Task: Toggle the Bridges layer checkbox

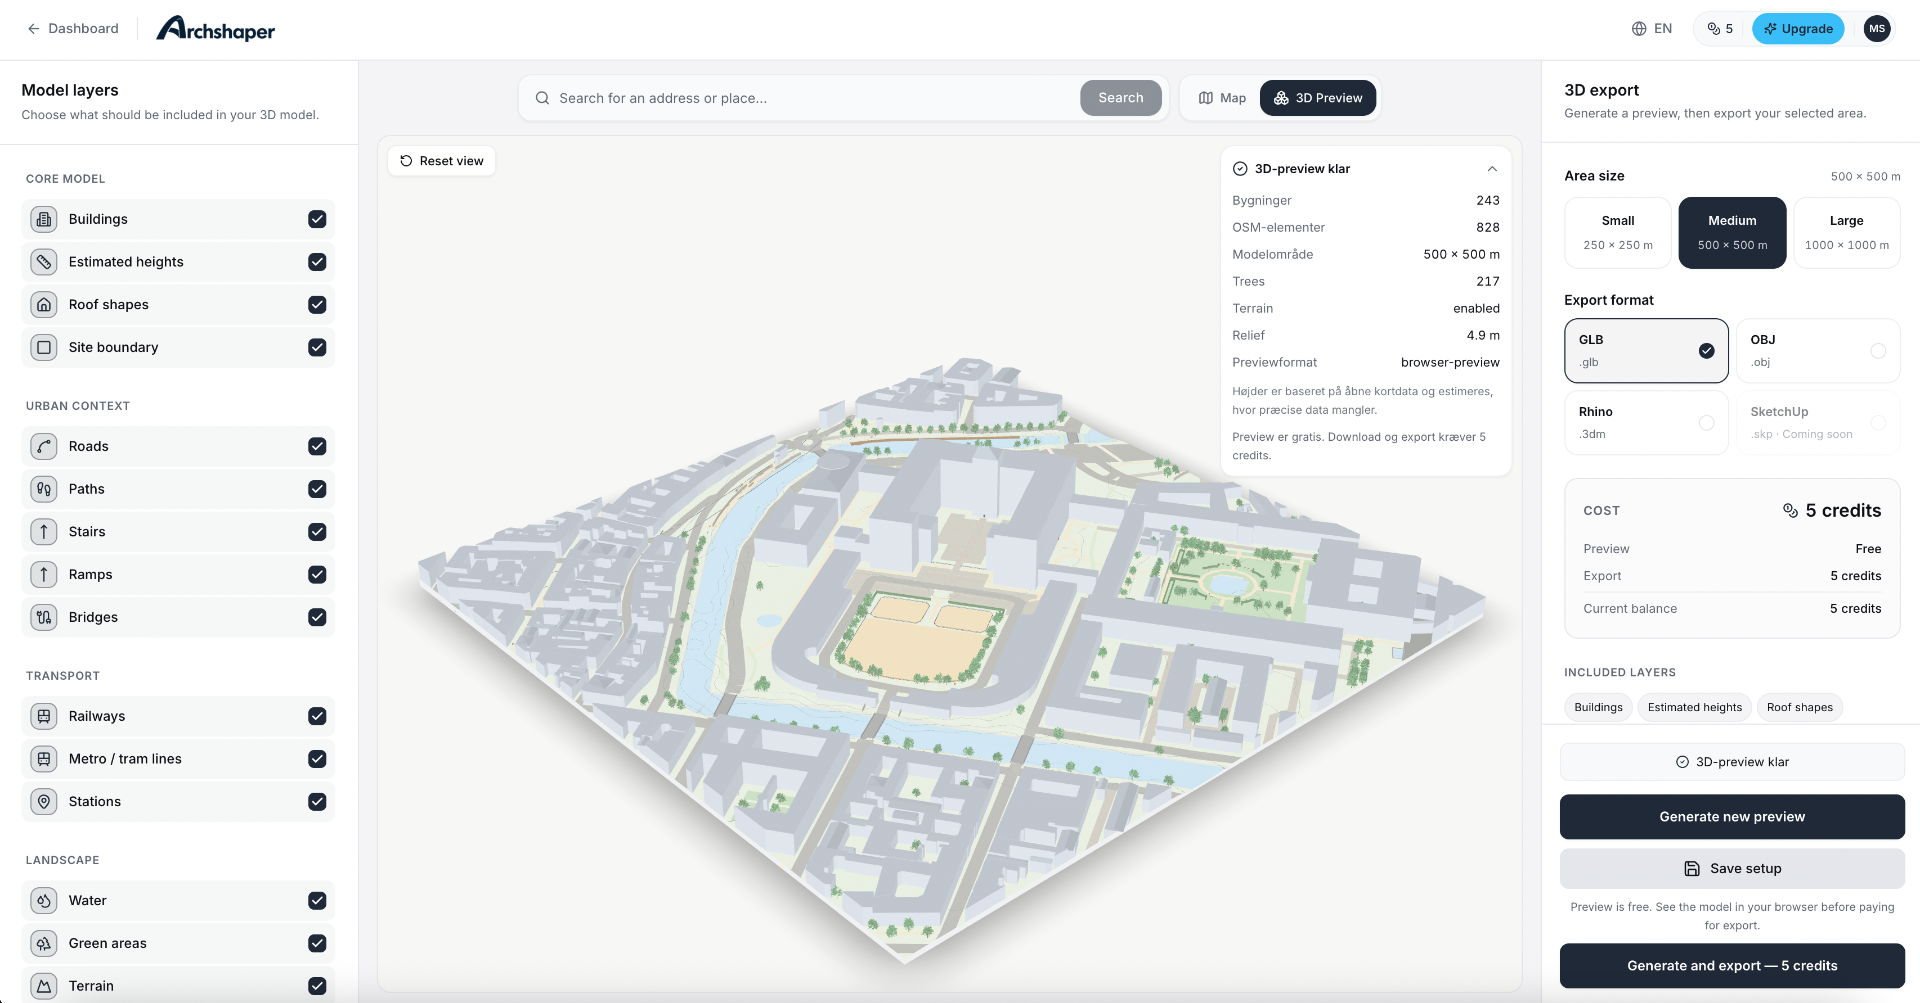Action: [x=317, y=617]
